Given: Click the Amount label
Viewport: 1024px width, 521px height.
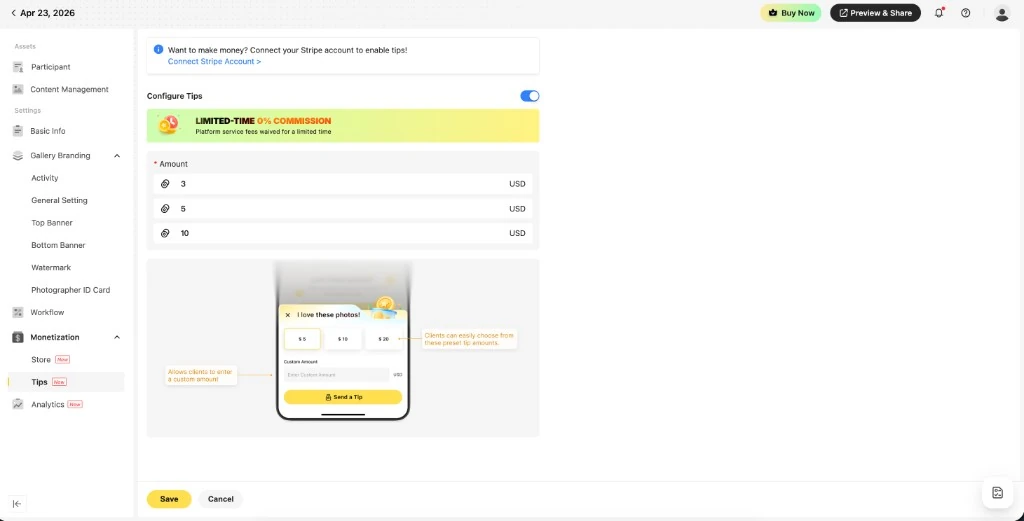Looking at the screenshot, I should 173,164.
